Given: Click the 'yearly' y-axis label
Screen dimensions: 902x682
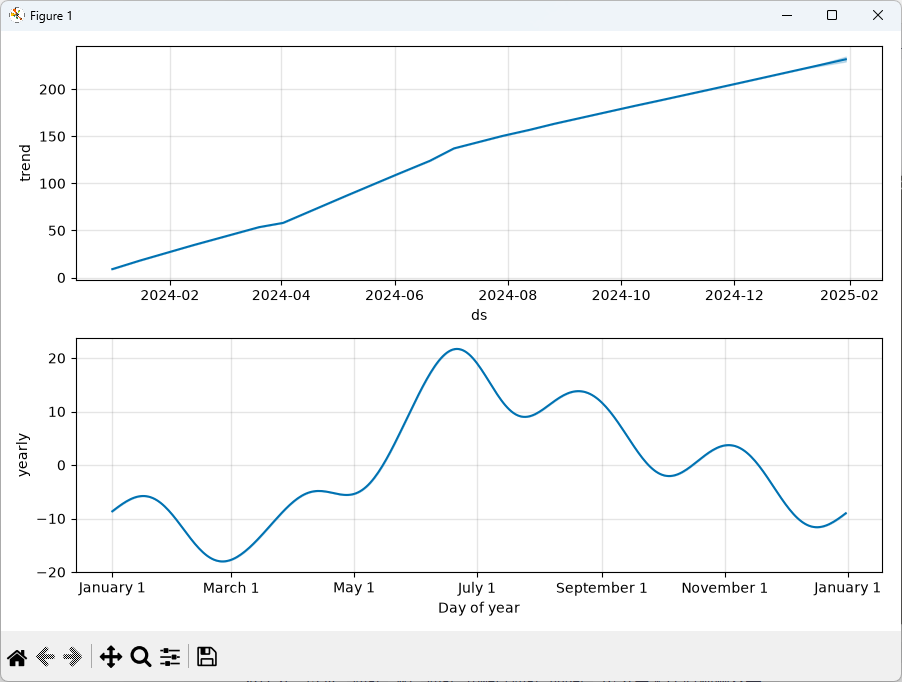Looking at the screenshot, I should pos(22,455).
